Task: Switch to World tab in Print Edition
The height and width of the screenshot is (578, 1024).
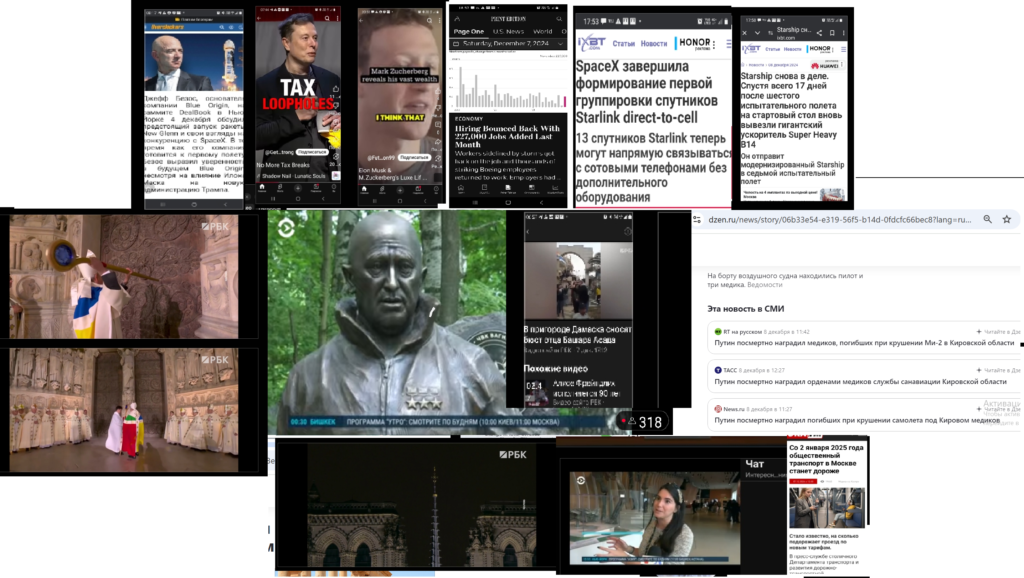Action: pyautogui.click(x=543, y=31)
